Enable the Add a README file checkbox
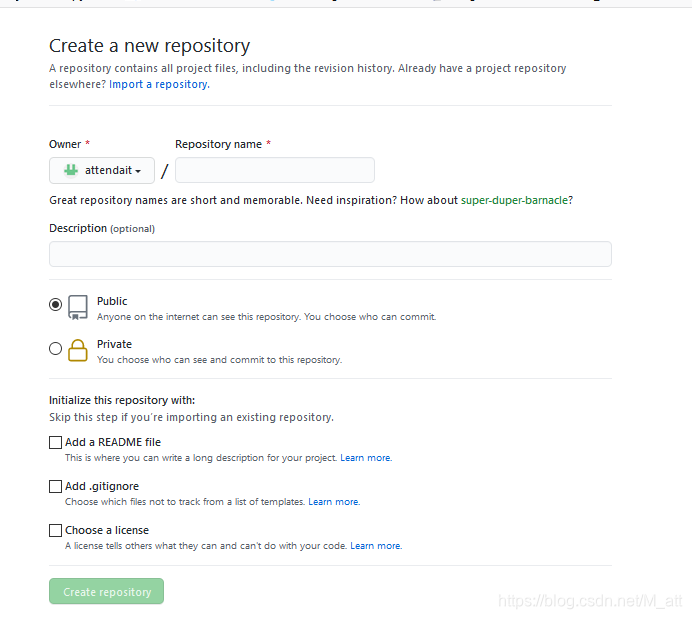692x619 pixels. pyautogui.click(x=56, y=442)
